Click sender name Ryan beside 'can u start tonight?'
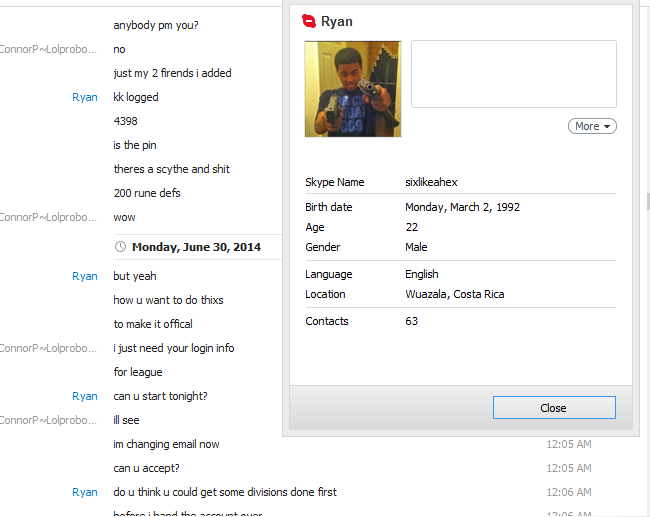The height and width of the screenshot is (517, 650). [x=85, y=396]
